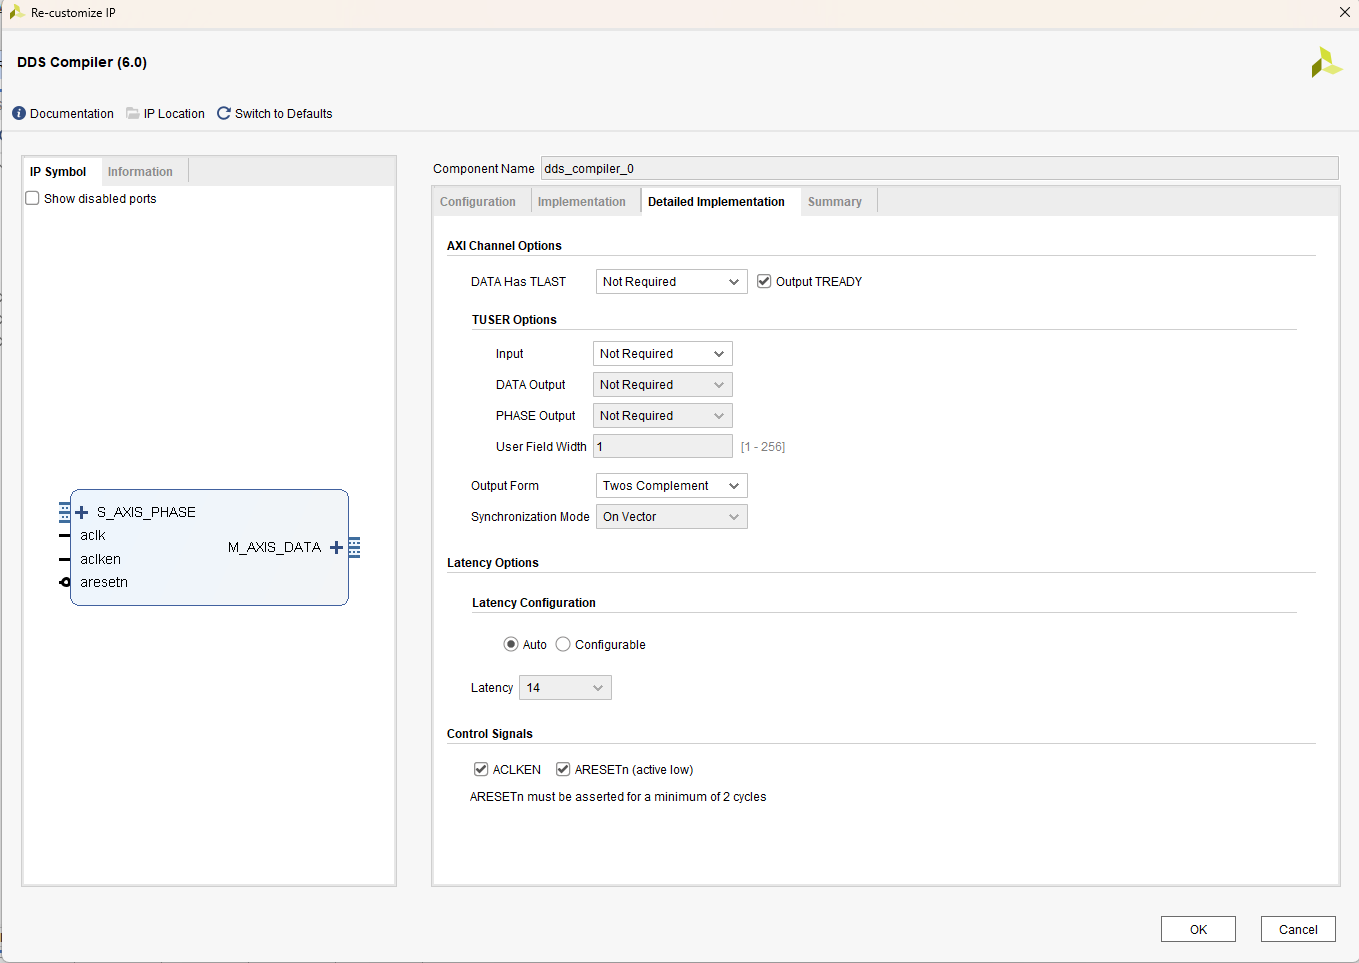
Task: Close the Re-customize IP dialog
Action: pyautogui.click(x=1344, y=12)
